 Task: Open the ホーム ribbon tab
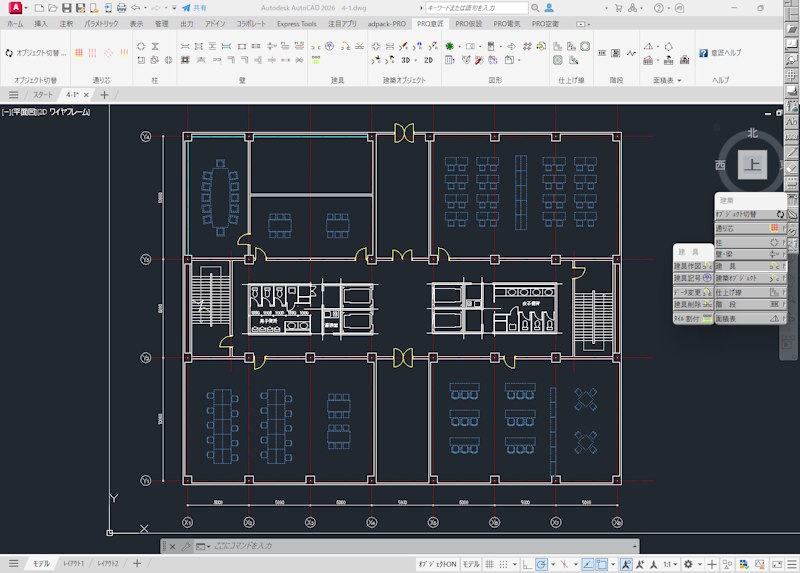click(15, 24)
